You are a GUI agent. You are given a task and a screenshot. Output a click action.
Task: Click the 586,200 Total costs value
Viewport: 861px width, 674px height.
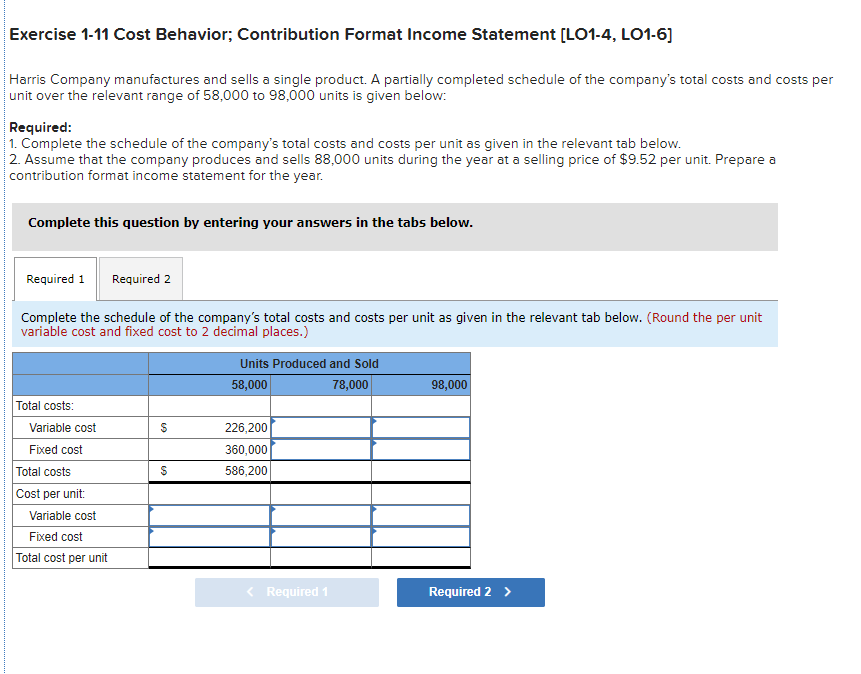[x=237, y=471]
